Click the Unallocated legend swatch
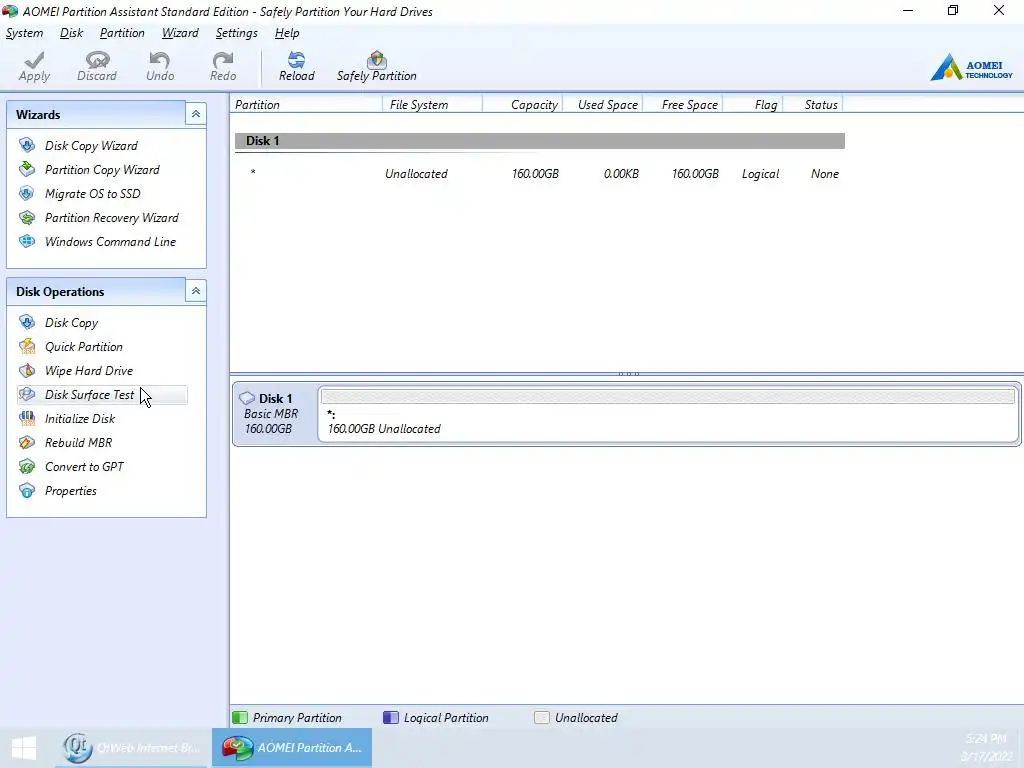This screenshot has height=768, width=1024. pyautogui.click(x=541, y=718)
